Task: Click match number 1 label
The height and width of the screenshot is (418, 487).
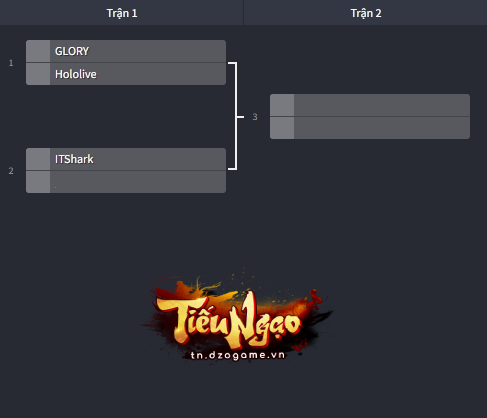Action: click(x=11, y=63)
